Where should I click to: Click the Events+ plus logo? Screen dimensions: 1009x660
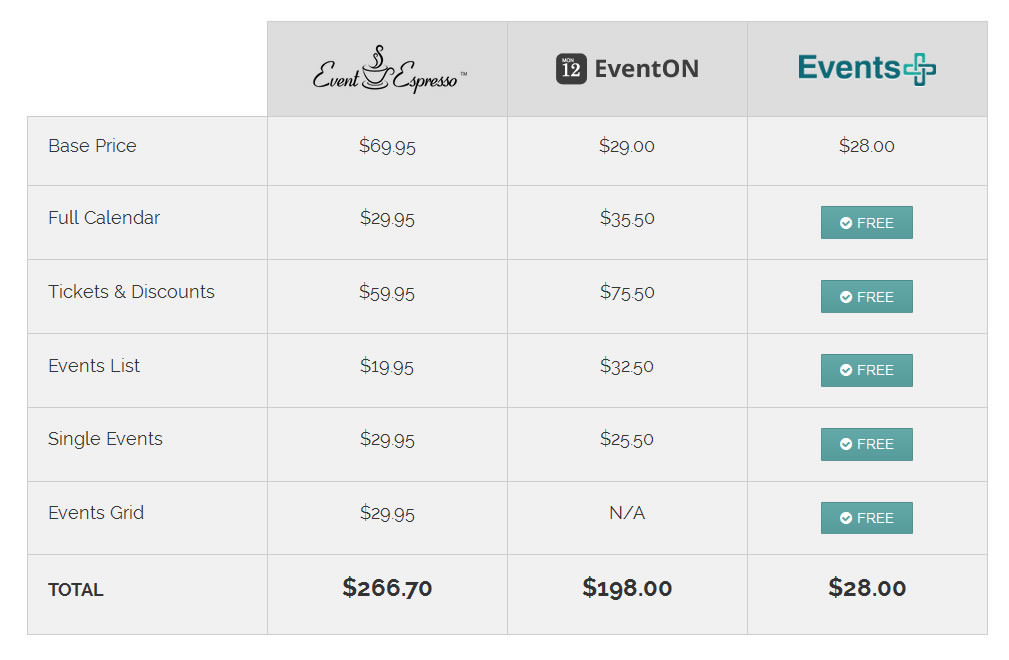click(x=867, y=68)
